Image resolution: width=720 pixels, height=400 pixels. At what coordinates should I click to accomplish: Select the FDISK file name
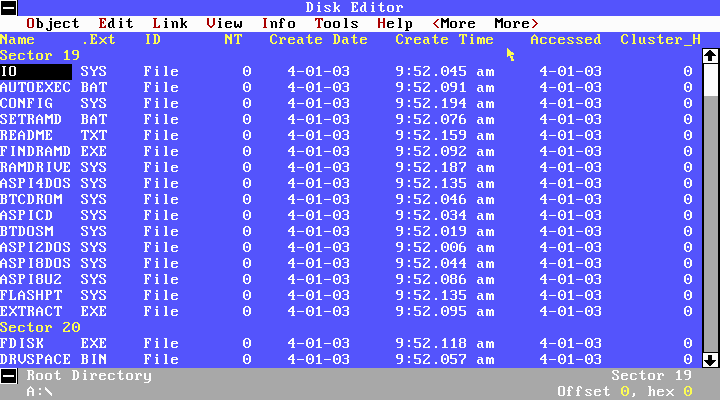click(22, 344)
